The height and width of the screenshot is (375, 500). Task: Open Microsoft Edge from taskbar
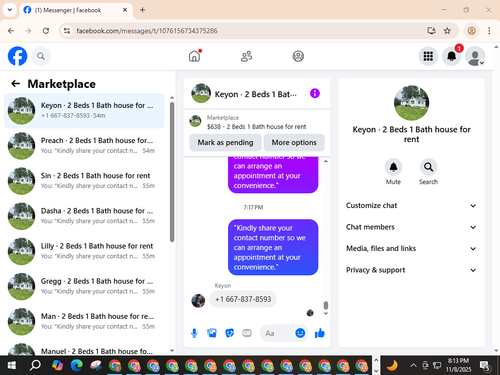pos(77,366)
